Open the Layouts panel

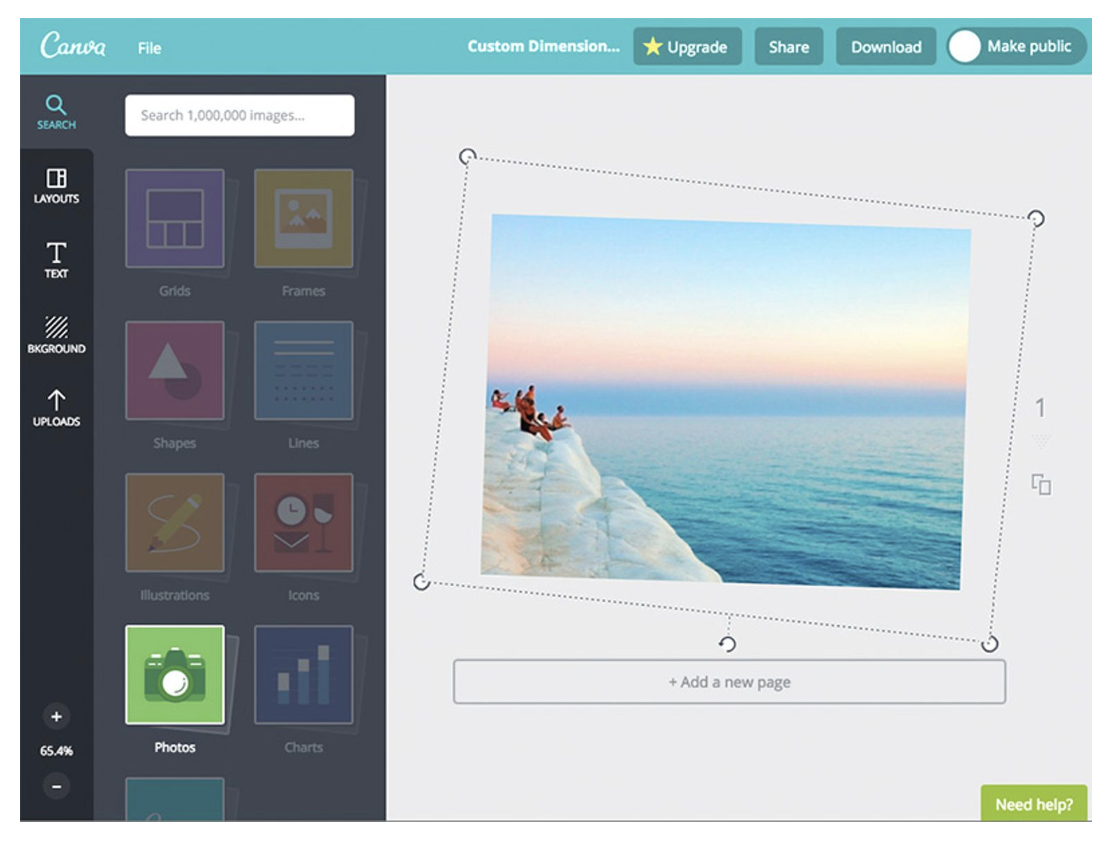[x=57, y=185]
